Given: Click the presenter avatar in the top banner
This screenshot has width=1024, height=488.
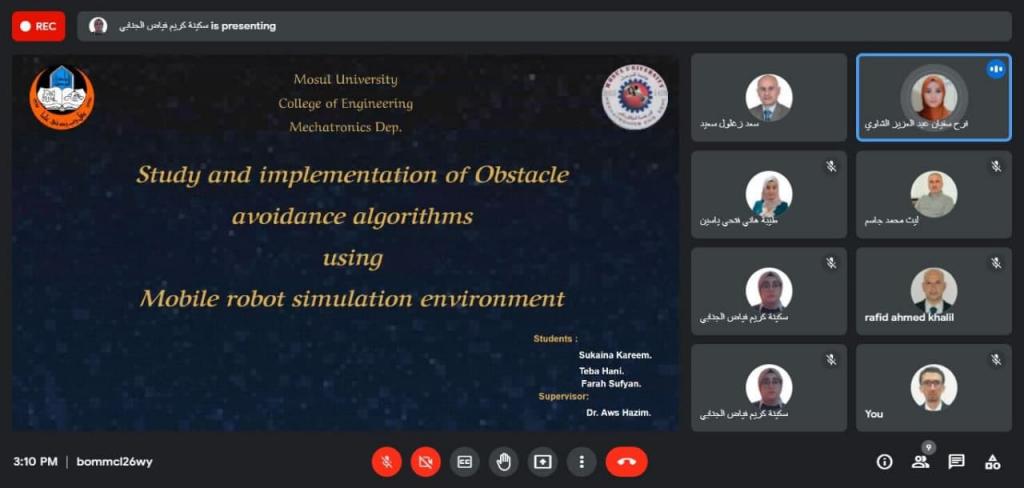Looking at the screenshot, I should click(98, 26).
